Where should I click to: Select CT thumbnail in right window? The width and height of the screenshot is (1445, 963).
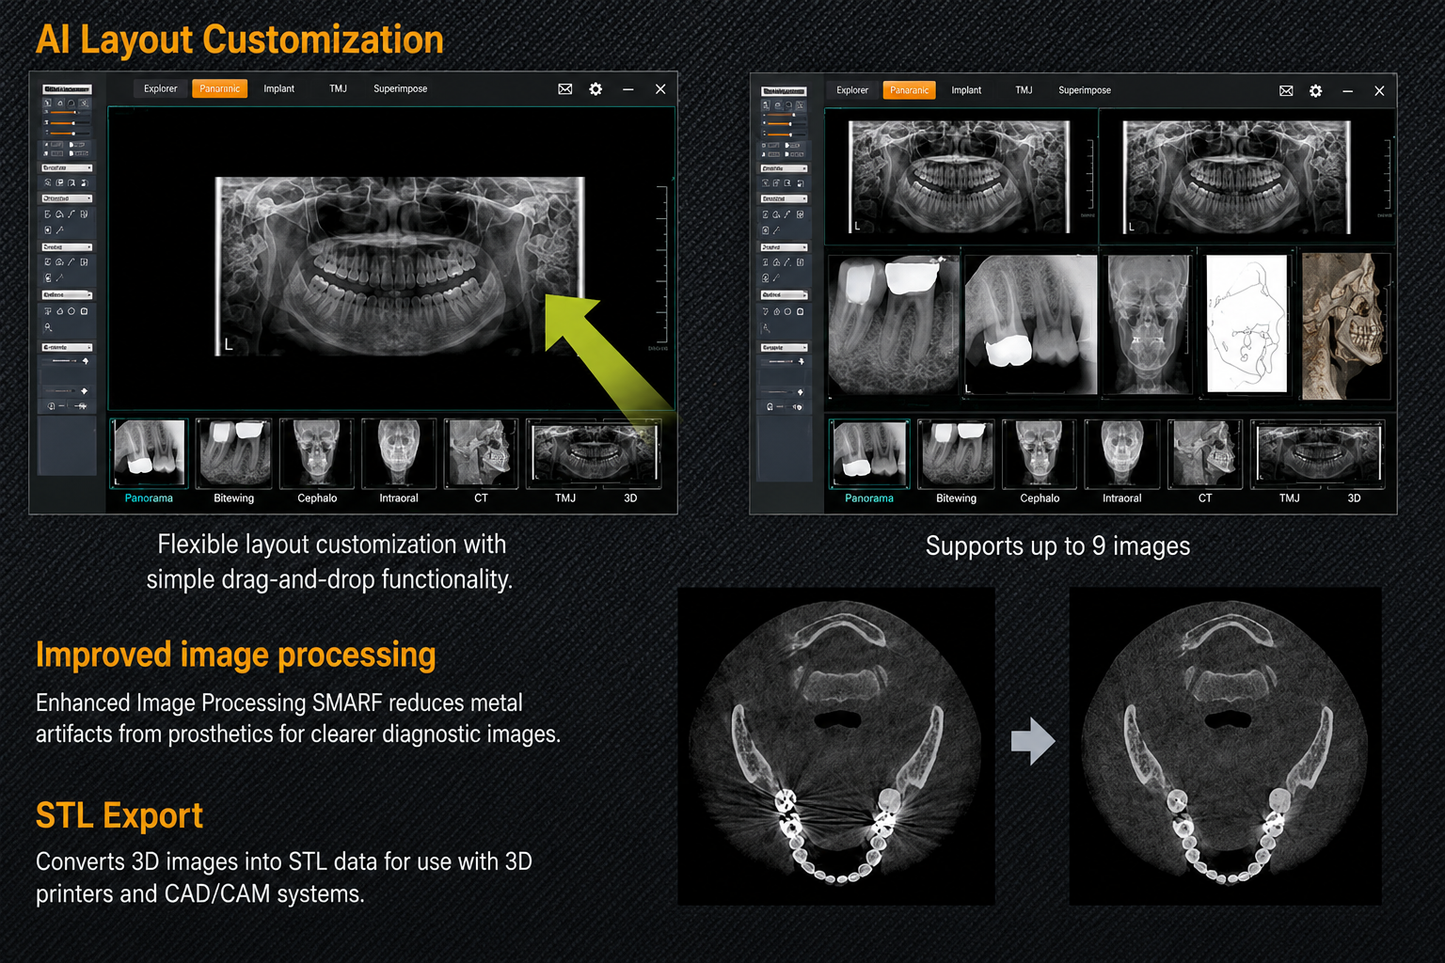point(1205,454)
